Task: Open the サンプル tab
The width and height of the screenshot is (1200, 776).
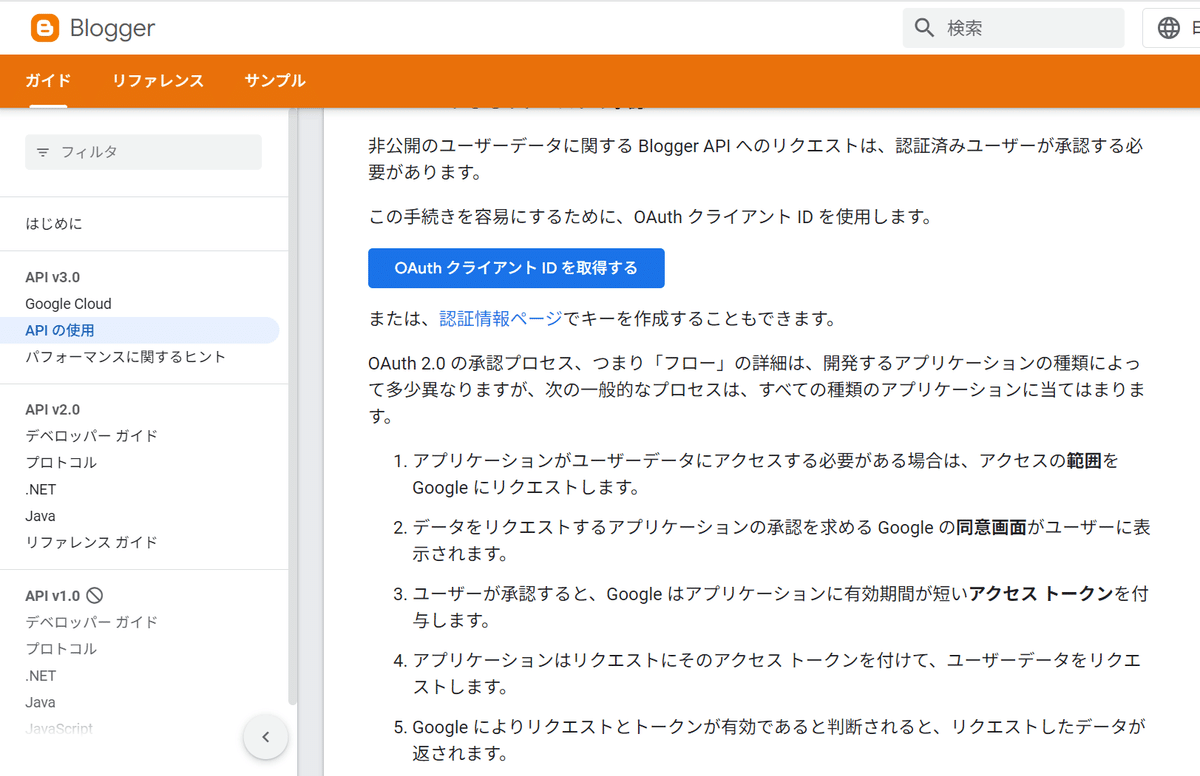Action: (x=275, y=81)
